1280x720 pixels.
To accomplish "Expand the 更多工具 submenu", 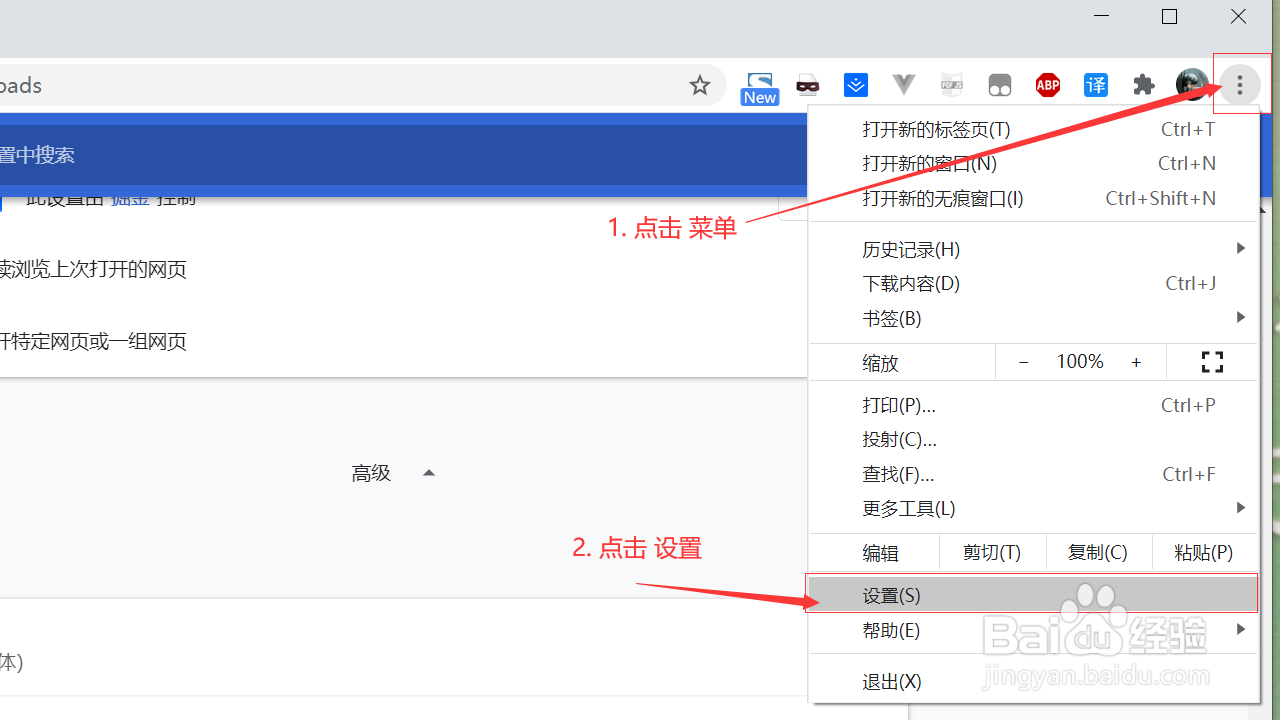I will point(908,508).
